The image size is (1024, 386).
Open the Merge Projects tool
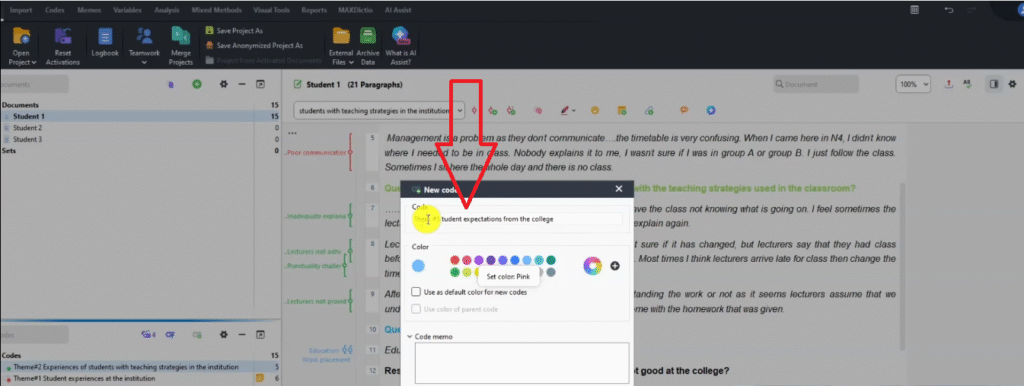pyautogui.click(x=180, y=47)
